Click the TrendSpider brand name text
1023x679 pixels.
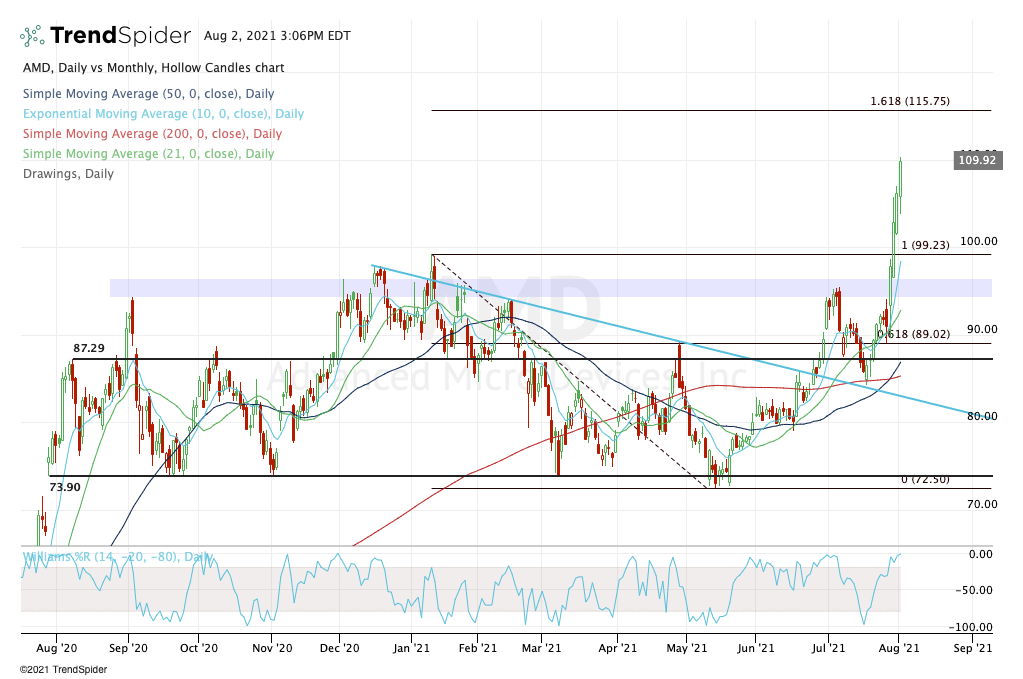(x=119, y=36)
